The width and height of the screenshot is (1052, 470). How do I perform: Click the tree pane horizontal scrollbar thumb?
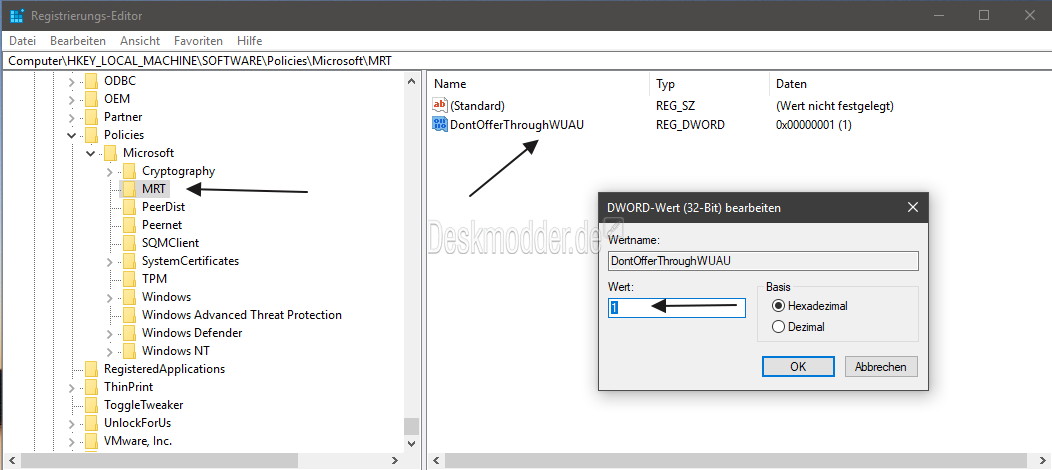[159, 461]
